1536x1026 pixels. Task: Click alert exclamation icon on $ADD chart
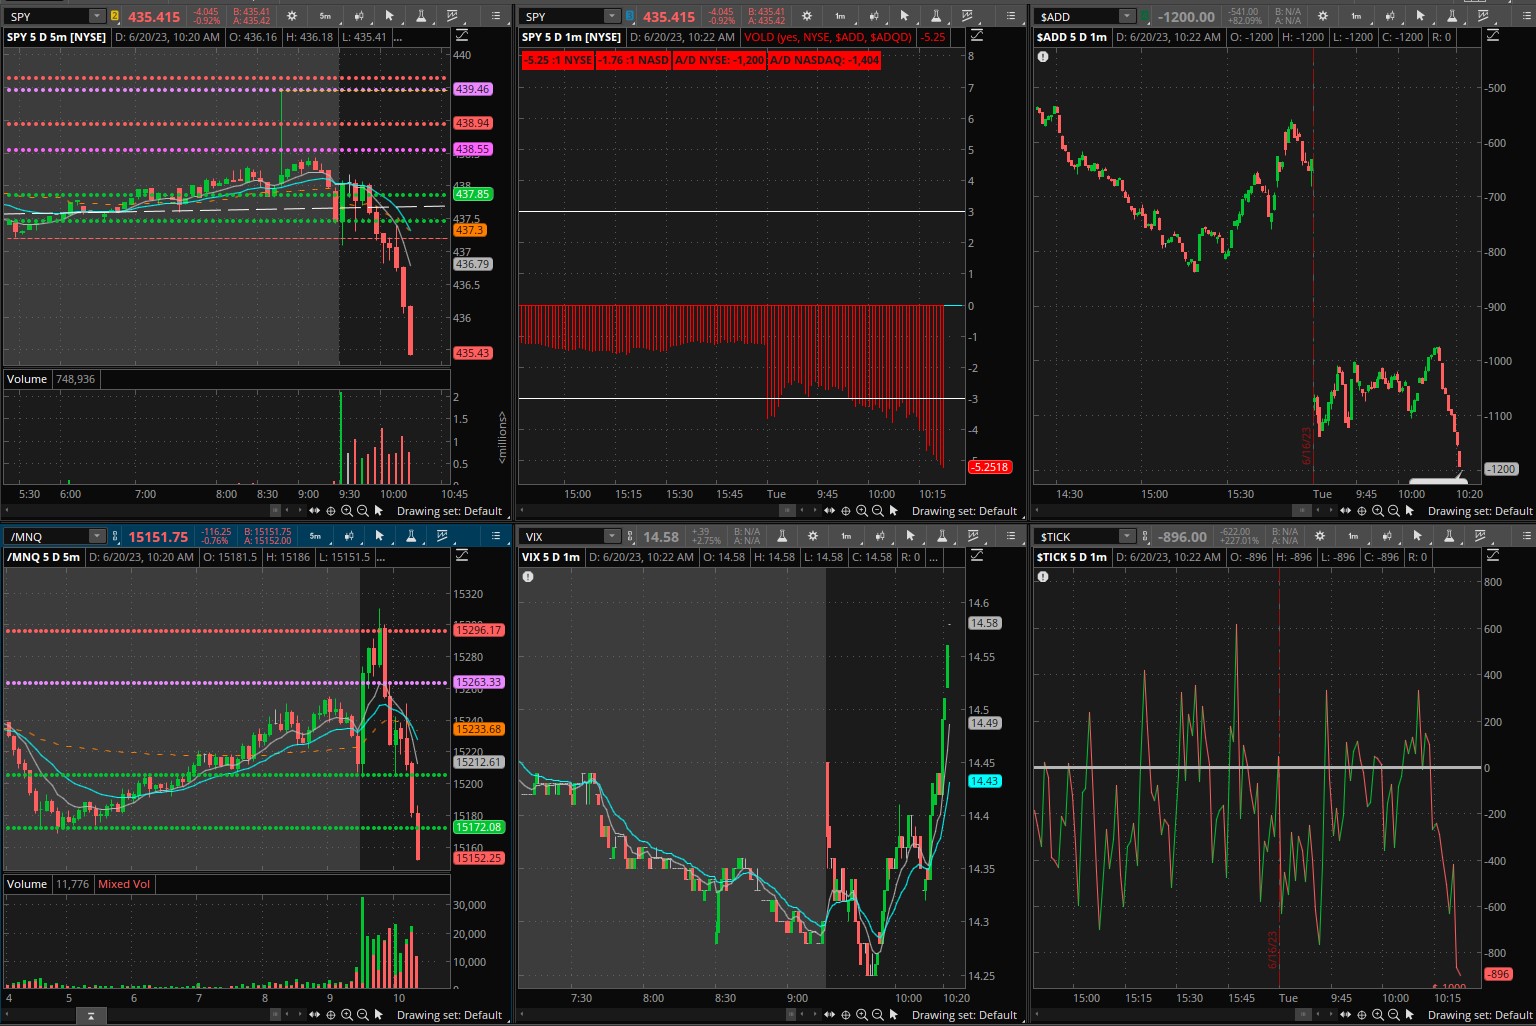click(x=1043, y=57)
